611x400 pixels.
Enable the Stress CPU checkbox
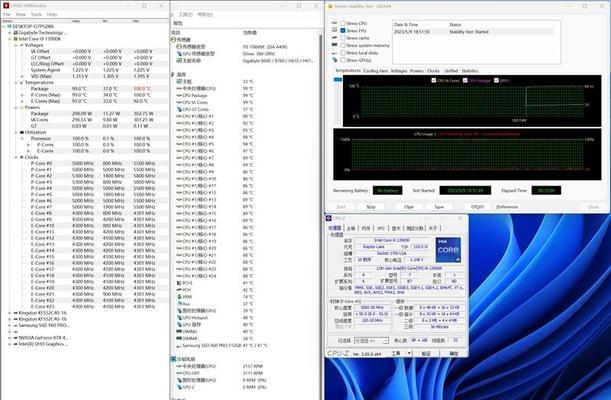tap(343, 23)
